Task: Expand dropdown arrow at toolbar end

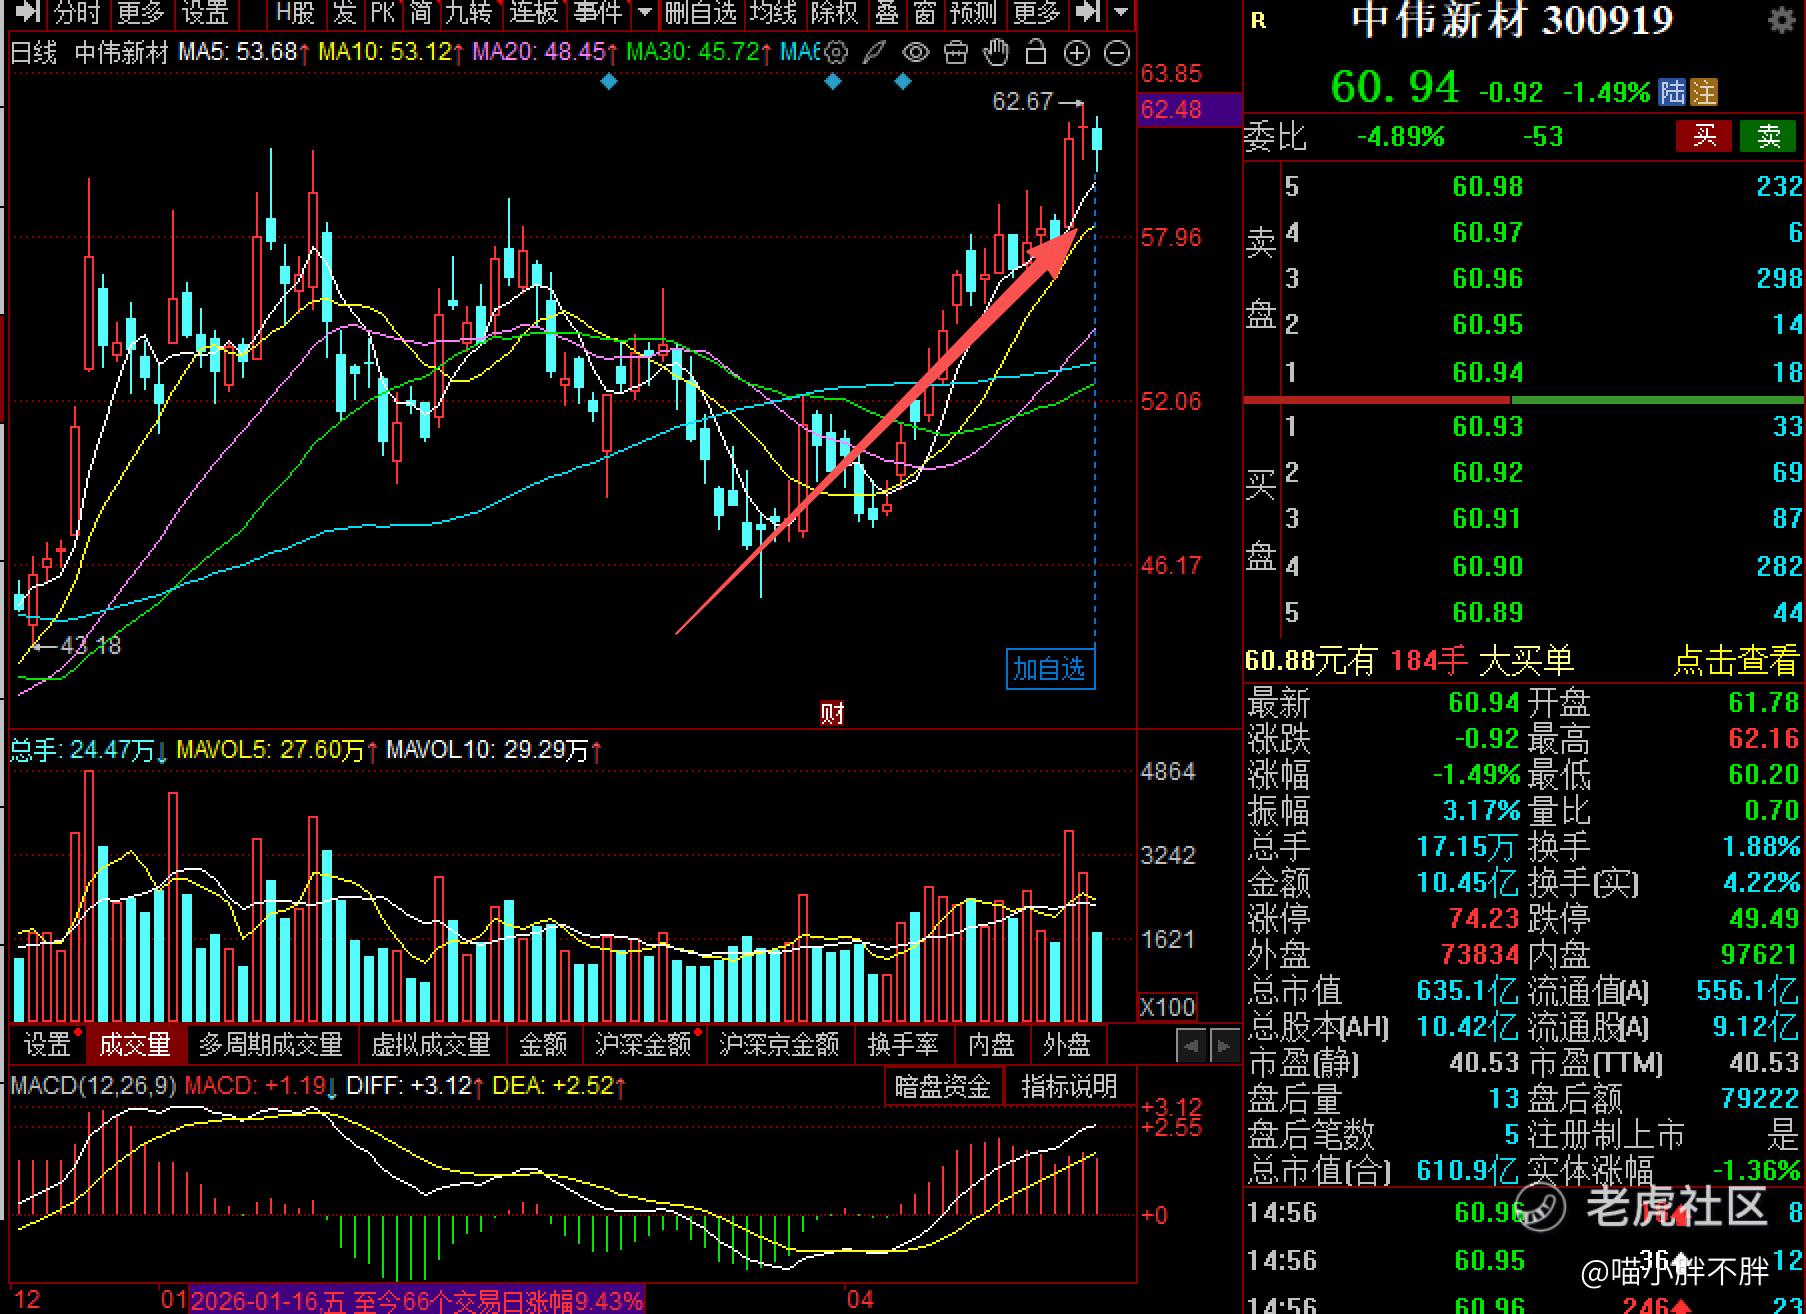Action: [x=1121, y=13]
